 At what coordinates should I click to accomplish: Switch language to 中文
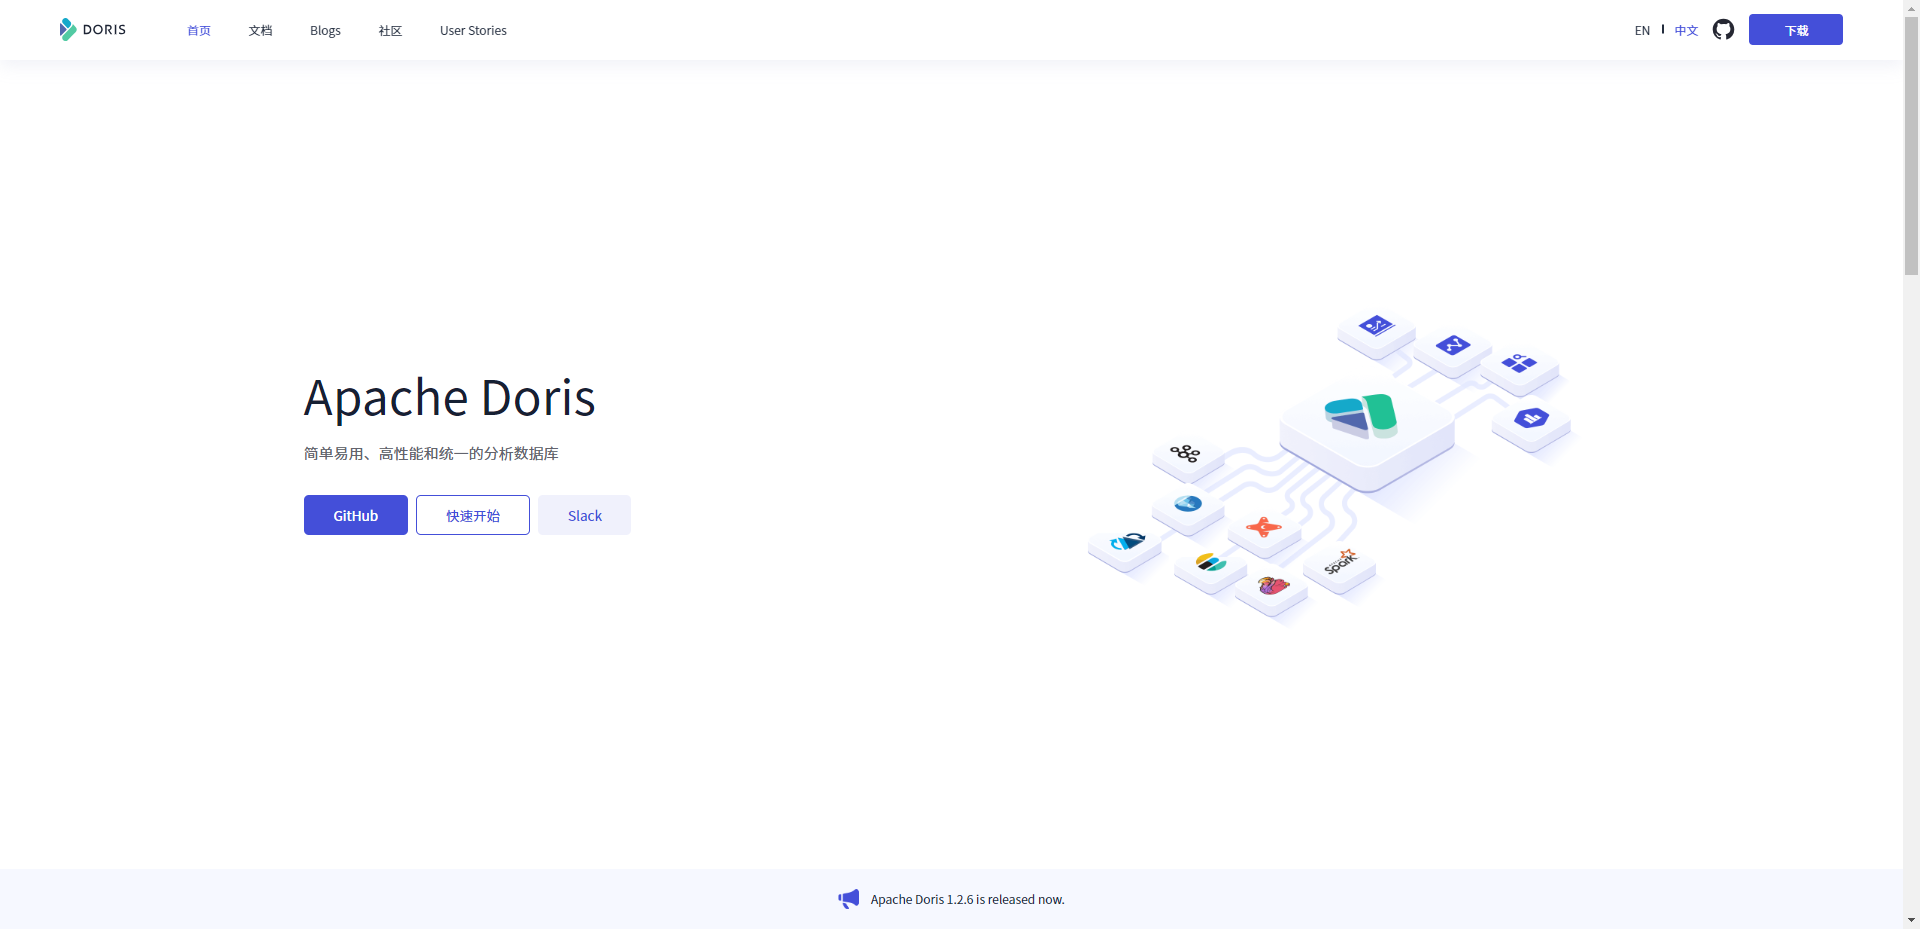(x=1686, y=31)
